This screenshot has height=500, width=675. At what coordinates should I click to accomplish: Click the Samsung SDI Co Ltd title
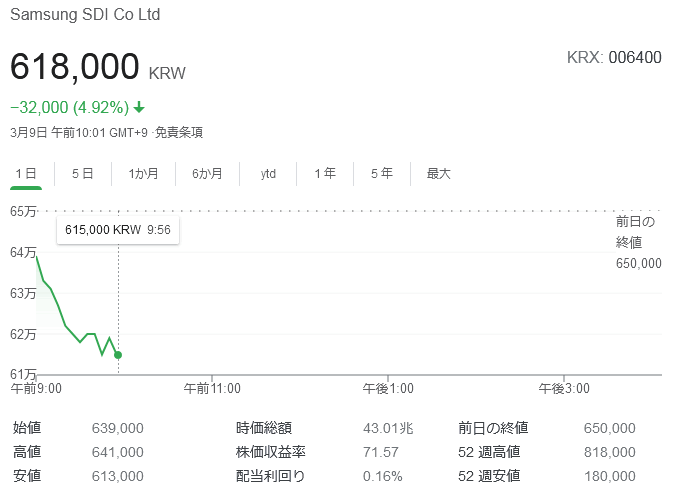[84, 16]
